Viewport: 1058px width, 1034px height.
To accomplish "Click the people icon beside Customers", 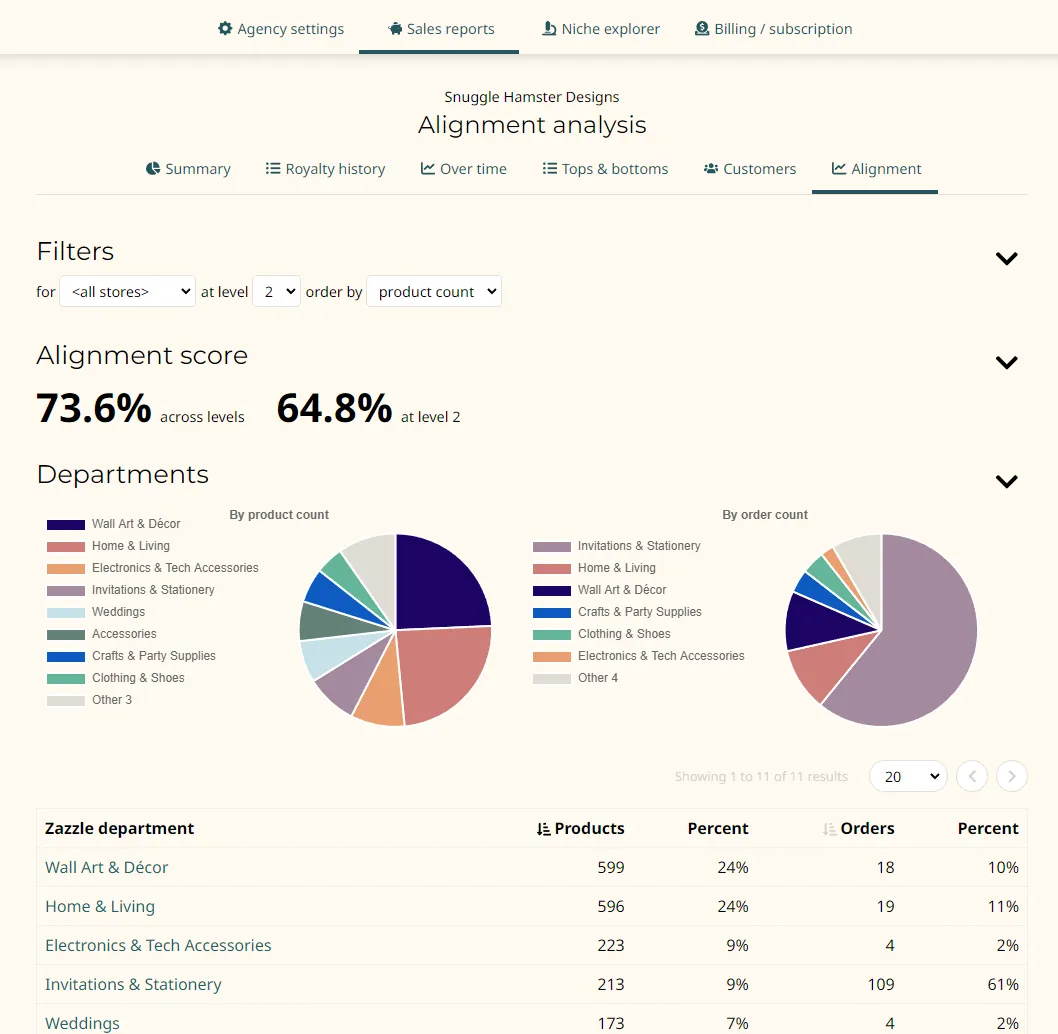I will tap(711, 169).
